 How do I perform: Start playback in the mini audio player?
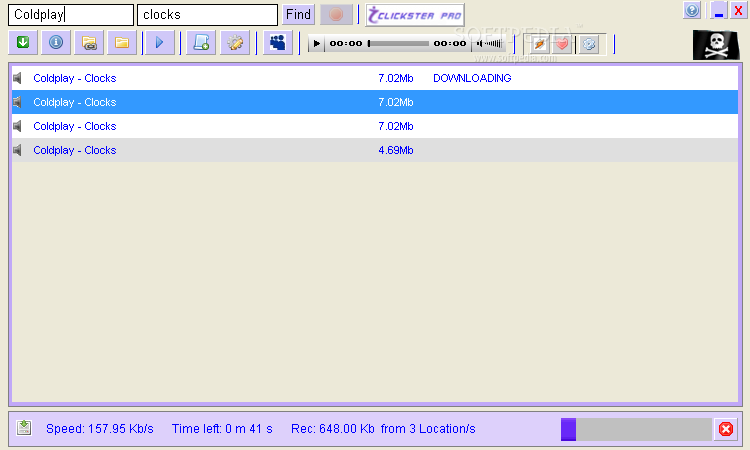(x=316, y=44)
